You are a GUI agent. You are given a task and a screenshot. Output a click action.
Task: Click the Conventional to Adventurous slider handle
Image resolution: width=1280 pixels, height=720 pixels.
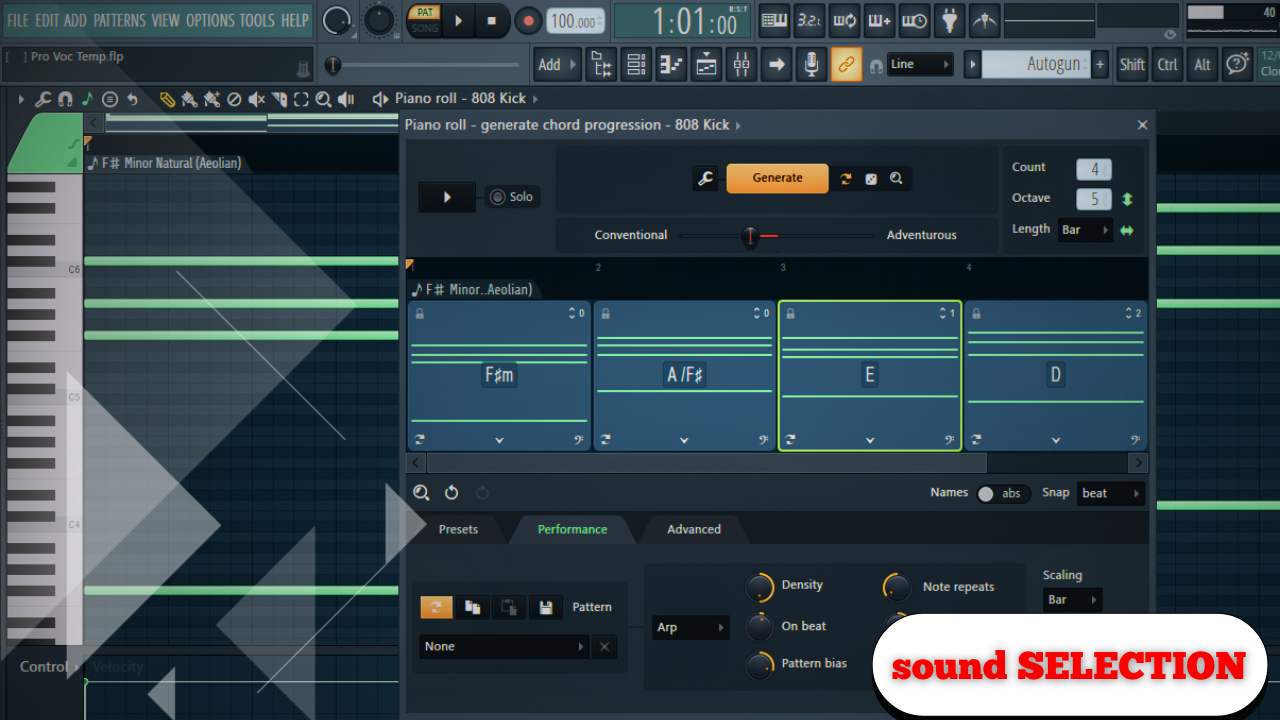[x=750, y=236]
